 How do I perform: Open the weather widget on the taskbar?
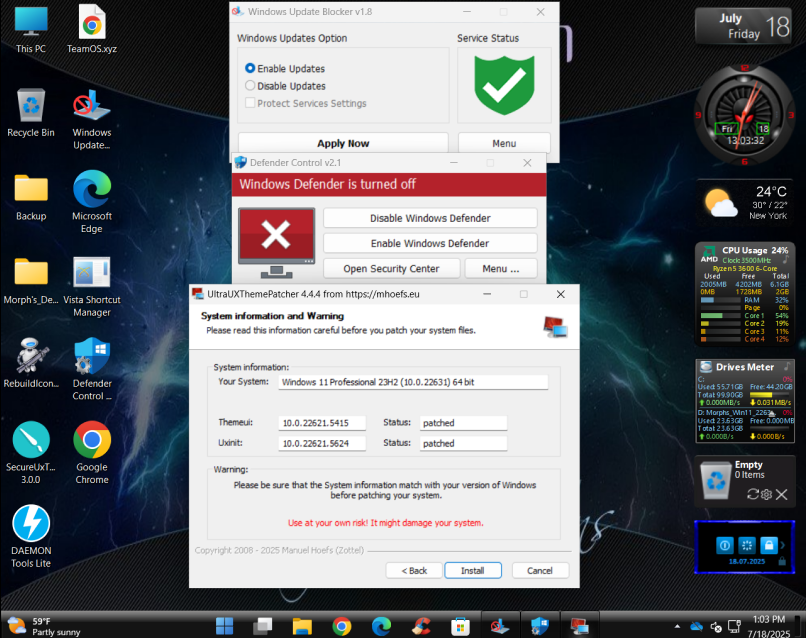pyautogui.click(x=46, y=626)
